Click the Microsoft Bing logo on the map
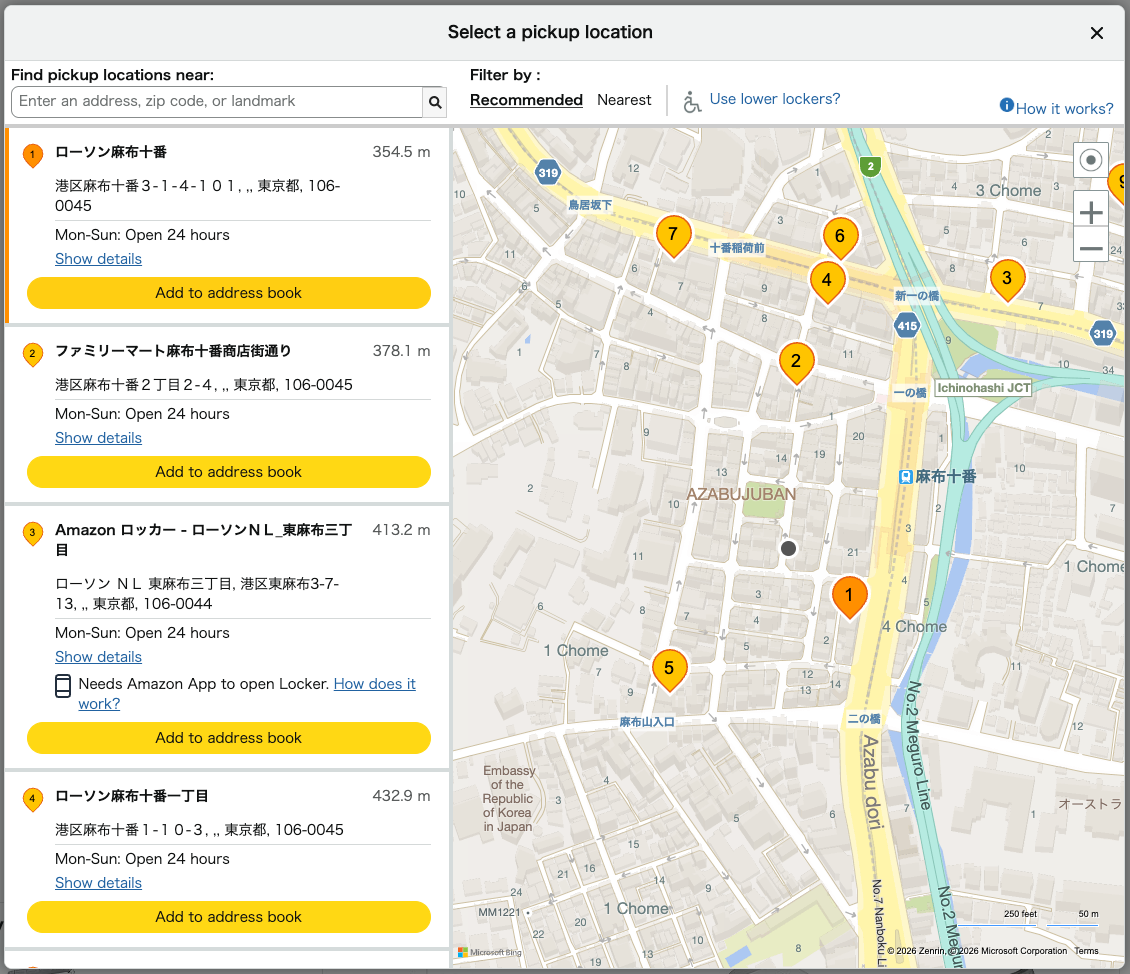1130x974 pixels. click(x=489, y=952)
